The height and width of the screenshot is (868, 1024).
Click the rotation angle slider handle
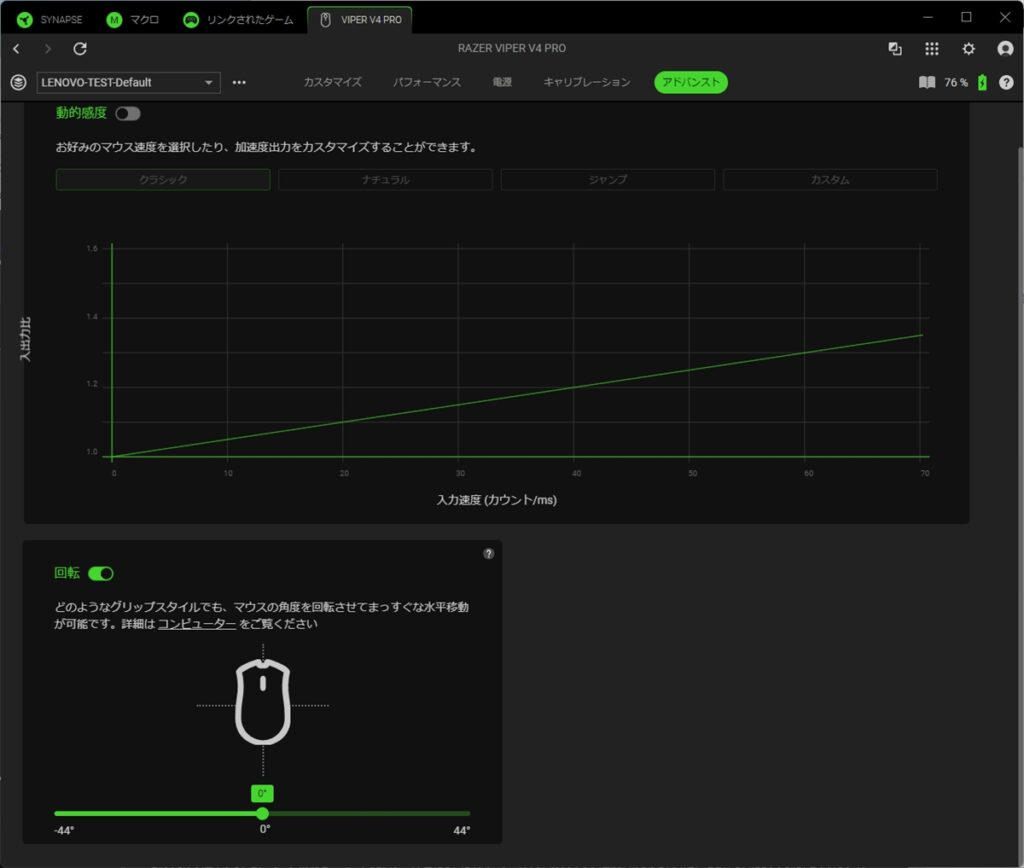pyautogui.click(x=263, y=813)
